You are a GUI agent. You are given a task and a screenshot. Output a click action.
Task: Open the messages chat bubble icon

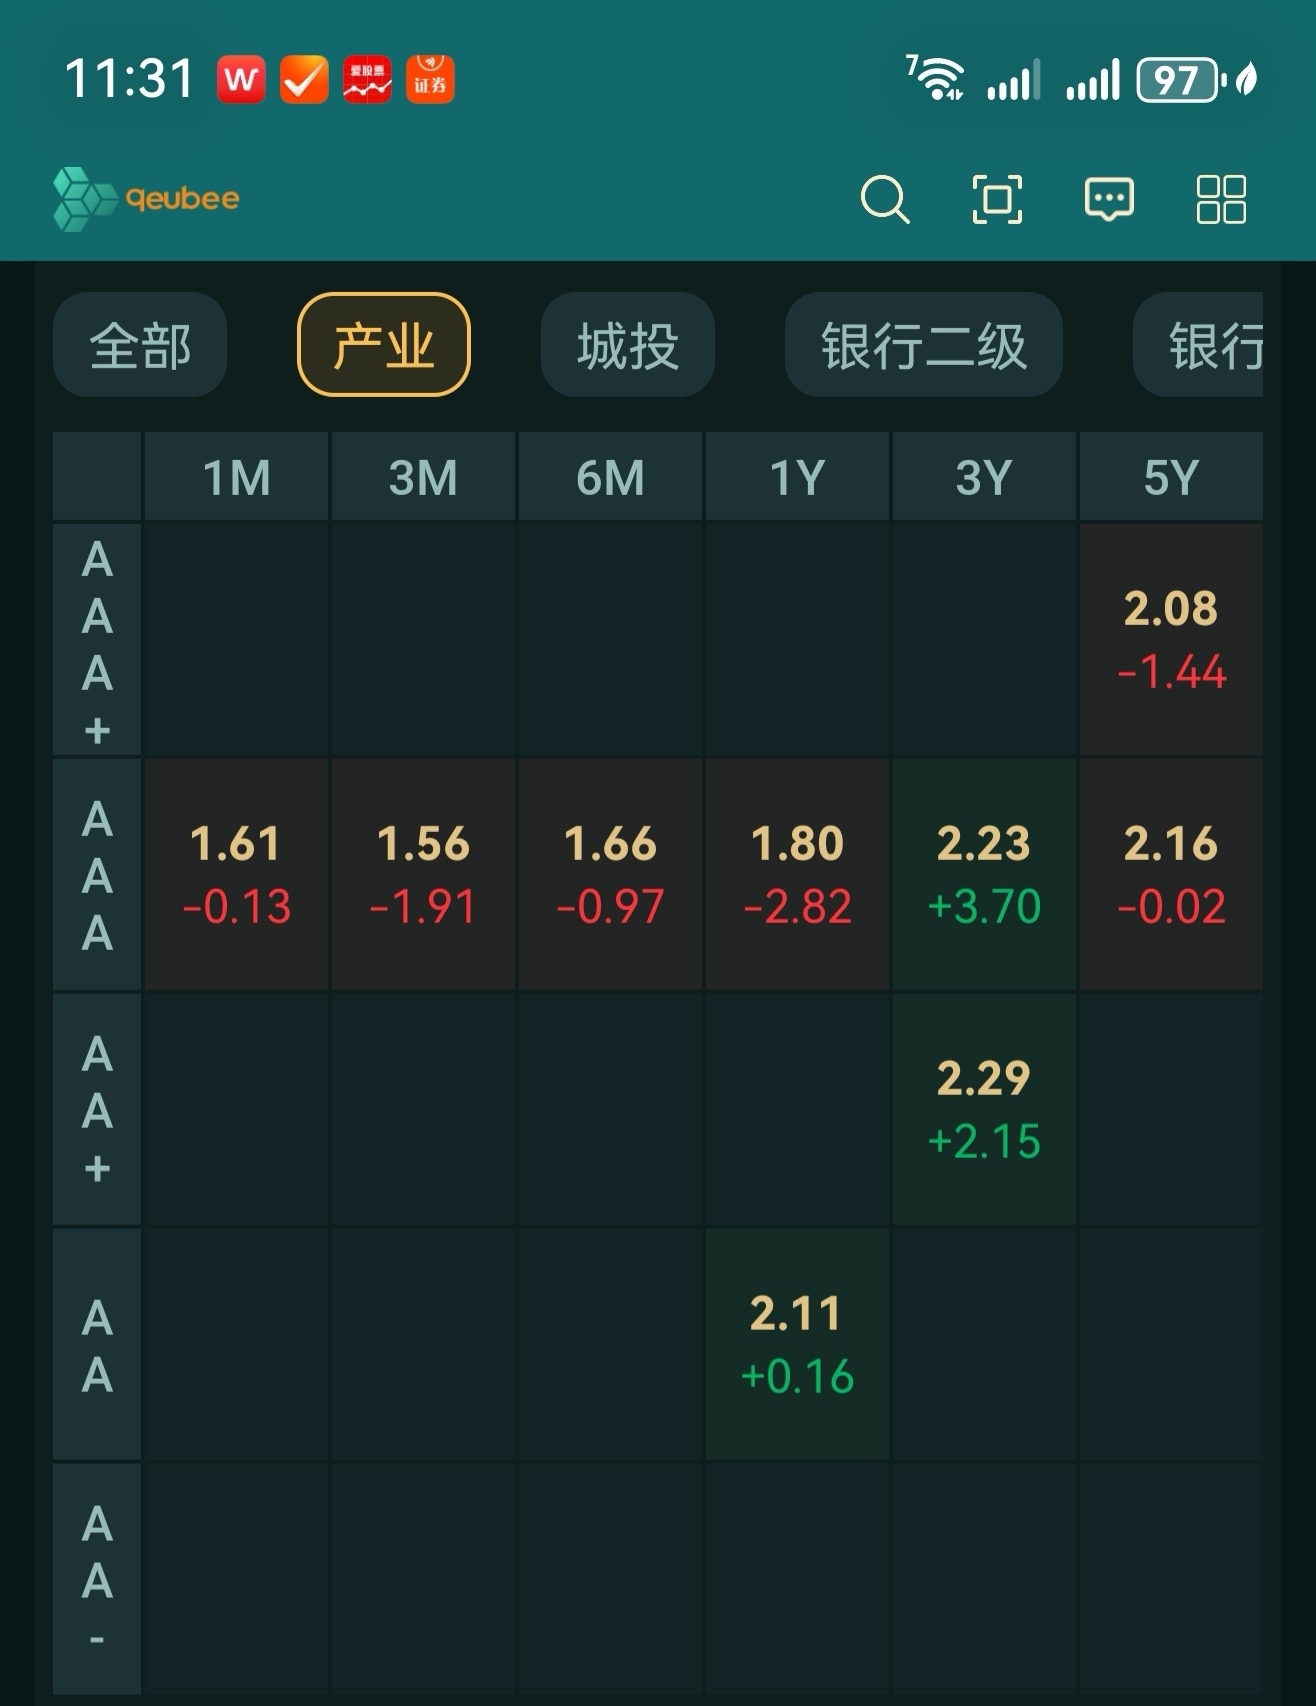point(1109,198)
